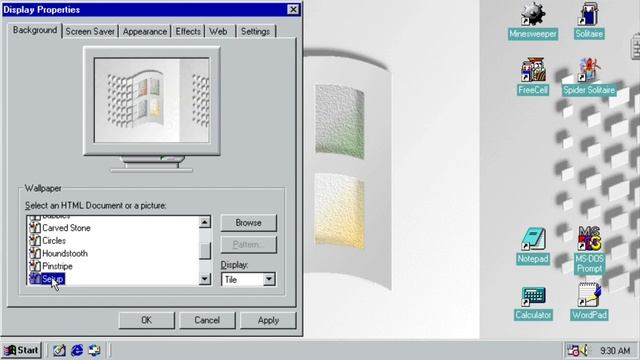
Task: Click the Houndstooth wallpaper file icon
Action: pos(35,253)
